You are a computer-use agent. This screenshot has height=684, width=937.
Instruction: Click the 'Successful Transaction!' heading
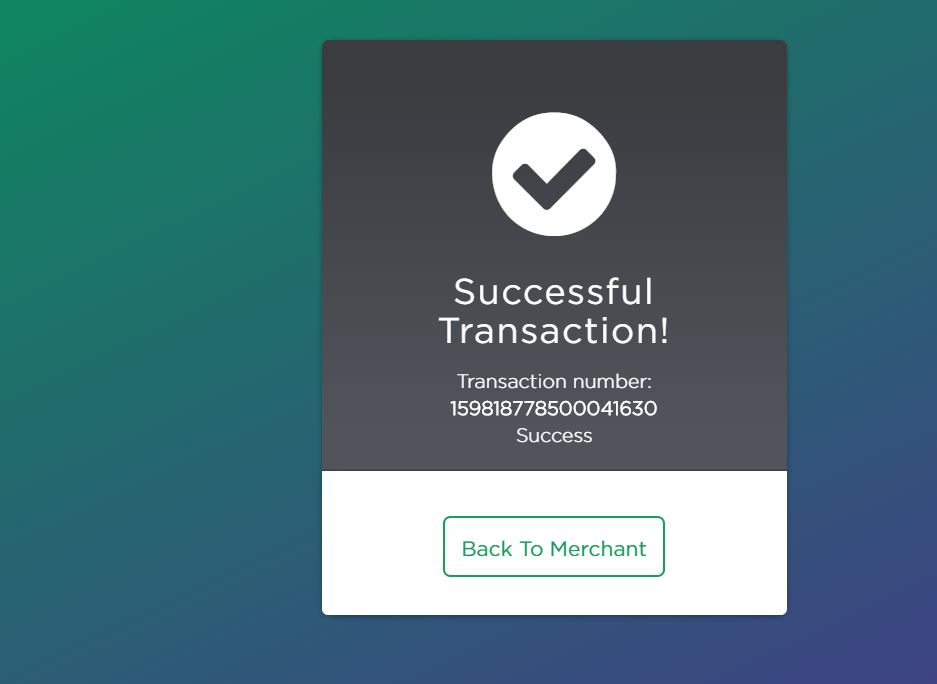(x=554, y=311)
